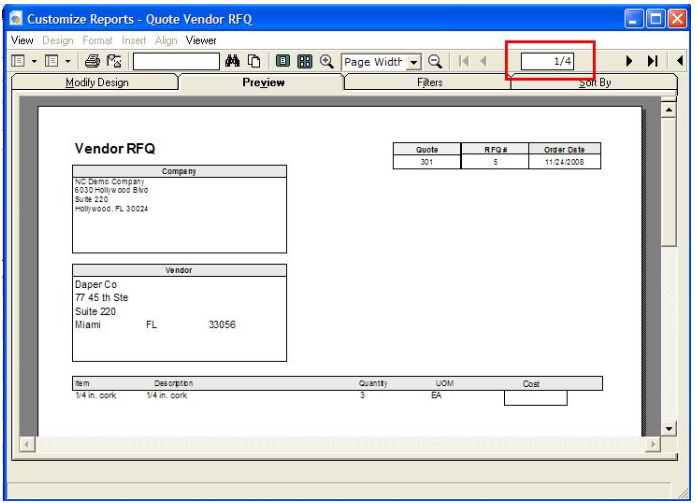The height and width of the screenshot is (503, 697).
Task: Click the zoom in magnifier icon
Action: click(327, 61)
